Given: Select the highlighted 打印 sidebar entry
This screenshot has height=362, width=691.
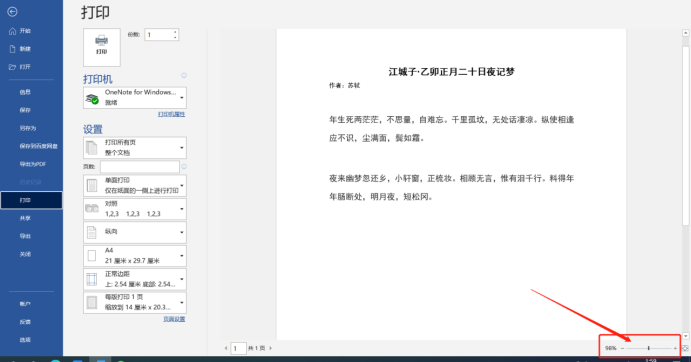Looking at the screenshot, I should 31,200.
